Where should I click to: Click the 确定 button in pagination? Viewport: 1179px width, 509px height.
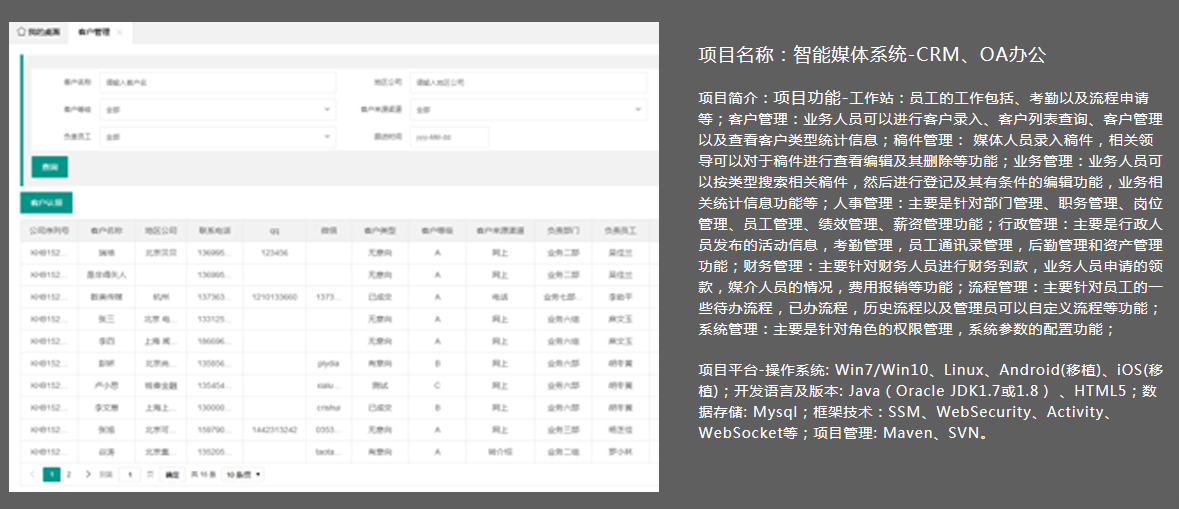(172, 474)
